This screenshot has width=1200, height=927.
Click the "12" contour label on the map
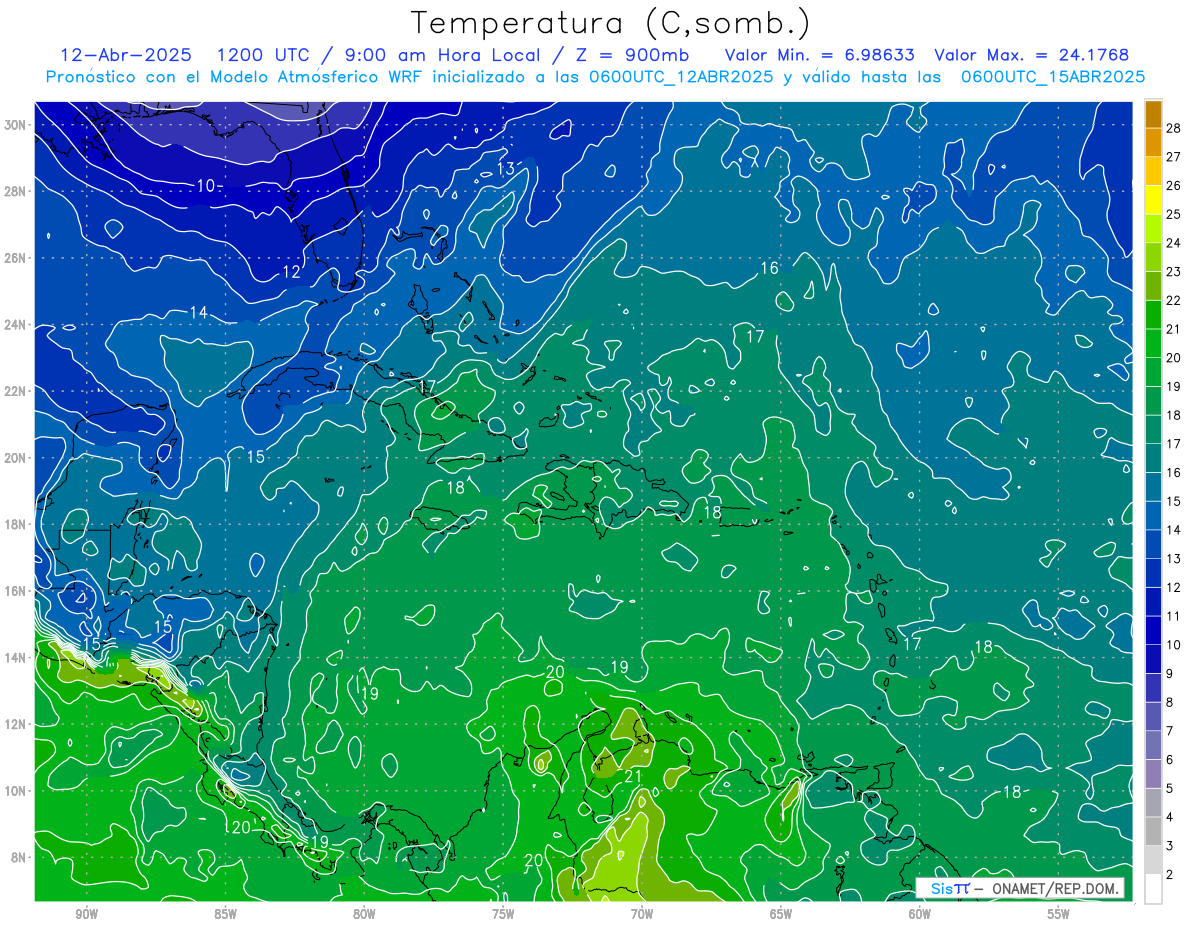[291, 271]
